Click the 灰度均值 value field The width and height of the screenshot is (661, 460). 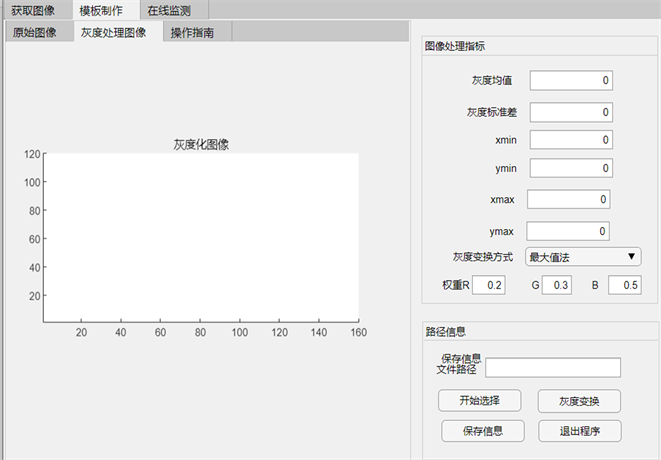[x=570, y=81]
